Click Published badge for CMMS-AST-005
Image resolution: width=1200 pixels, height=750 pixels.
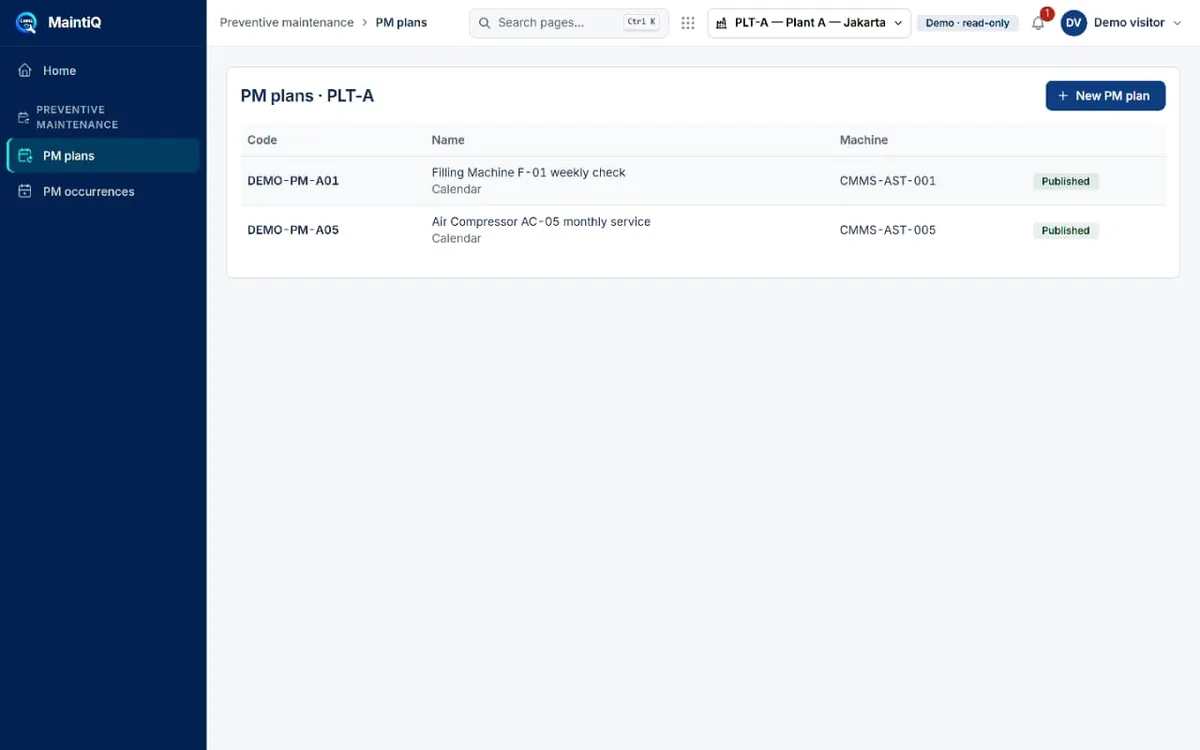[1065, 231]
